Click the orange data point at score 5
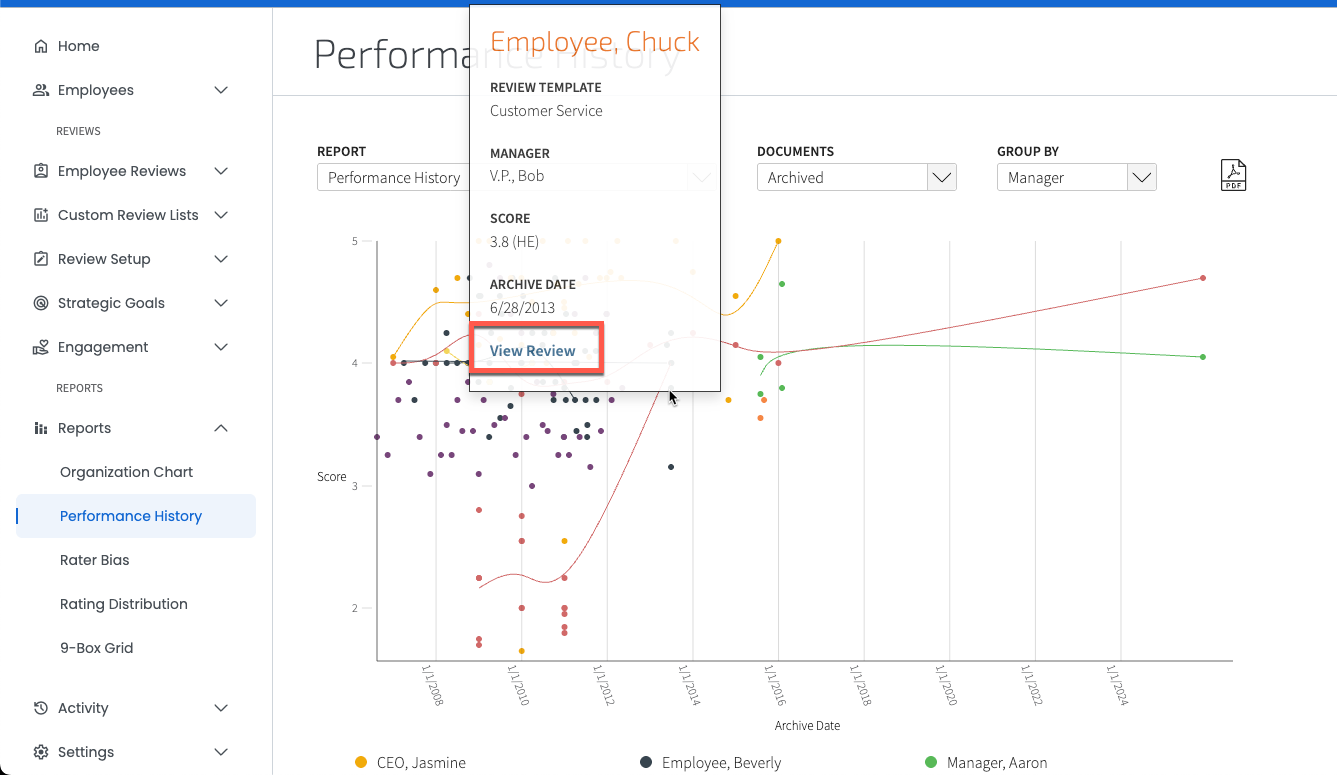Screen dimensions: 1337x775 (x=778, y=241)
